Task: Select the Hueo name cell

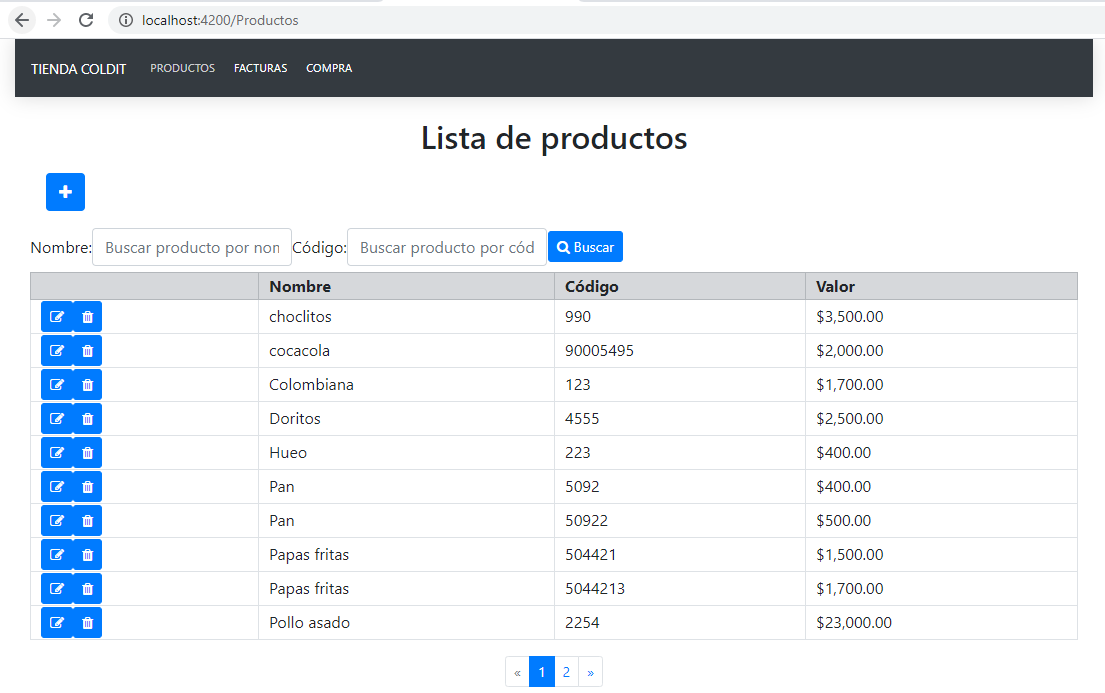Action: pos(407,453)
